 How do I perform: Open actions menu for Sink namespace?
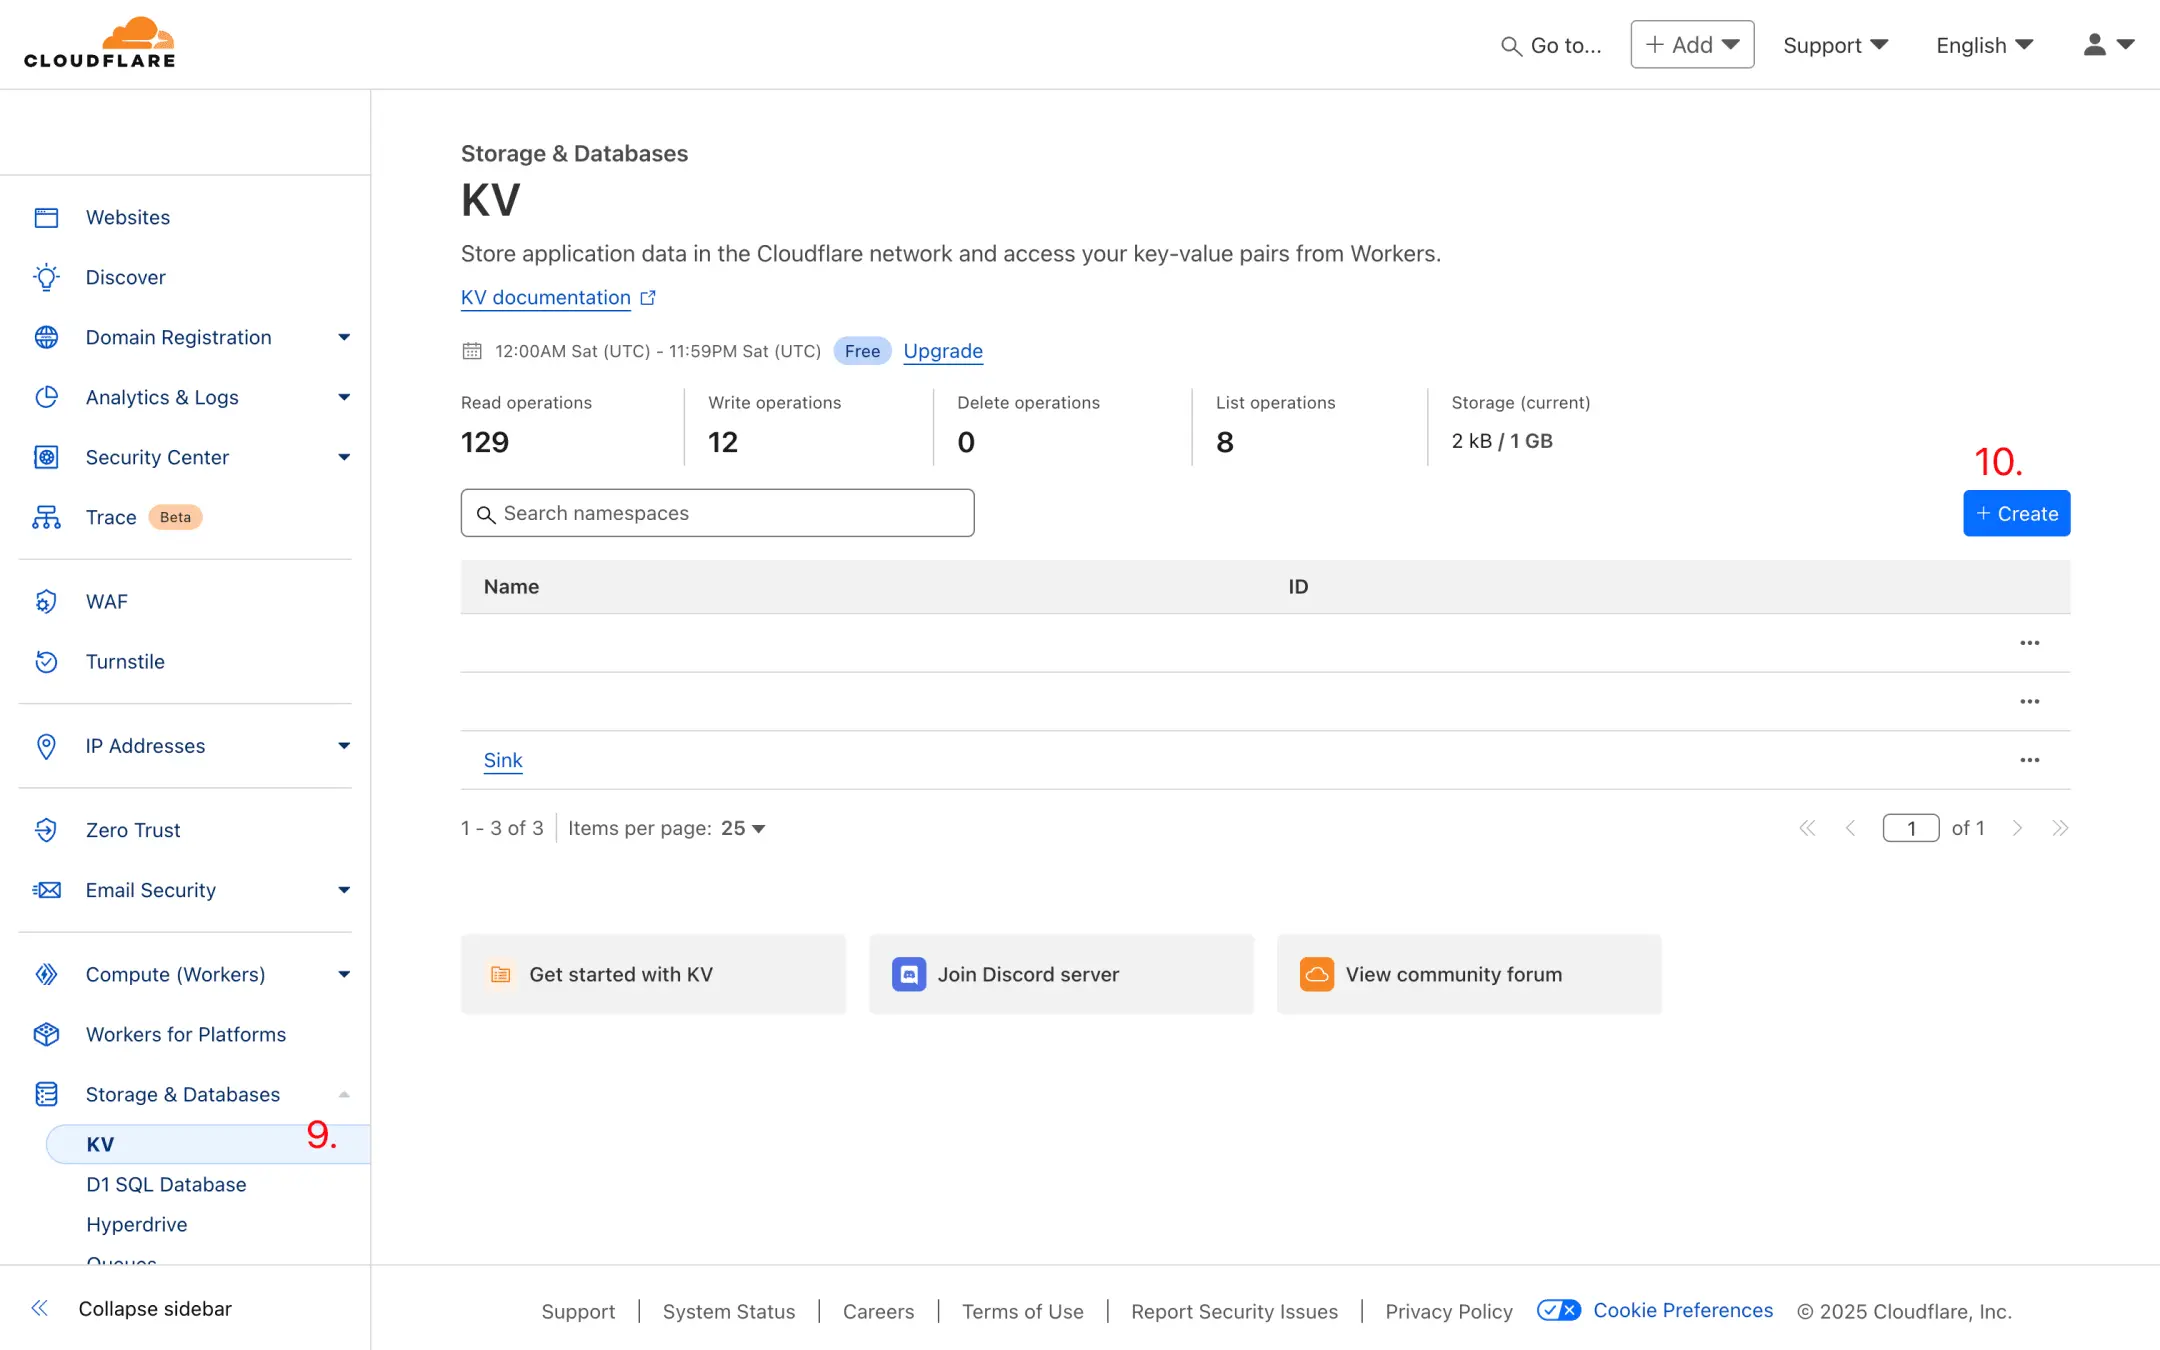[2029, 760]
